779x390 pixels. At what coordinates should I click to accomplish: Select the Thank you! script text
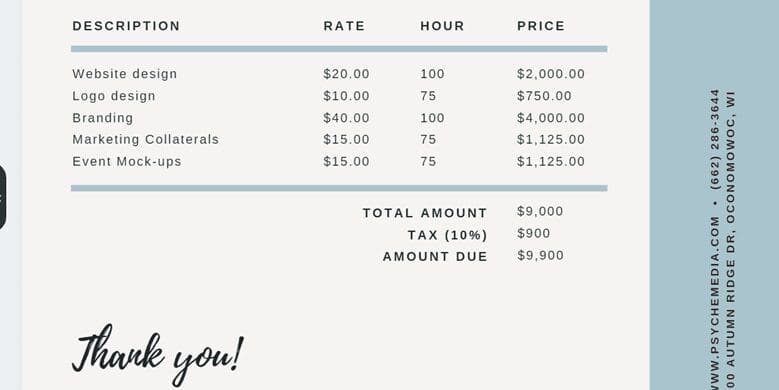[x=158, y=355]
